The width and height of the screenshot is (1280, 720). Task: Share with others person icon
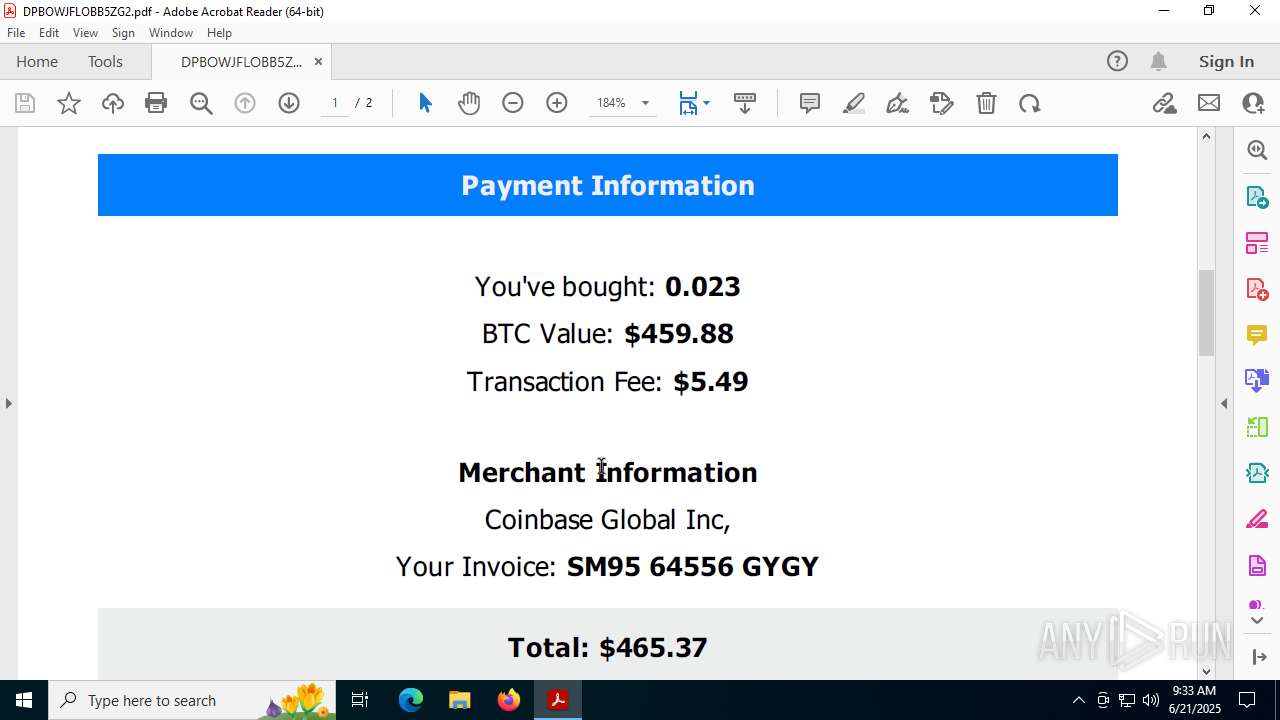point(1253,103)
